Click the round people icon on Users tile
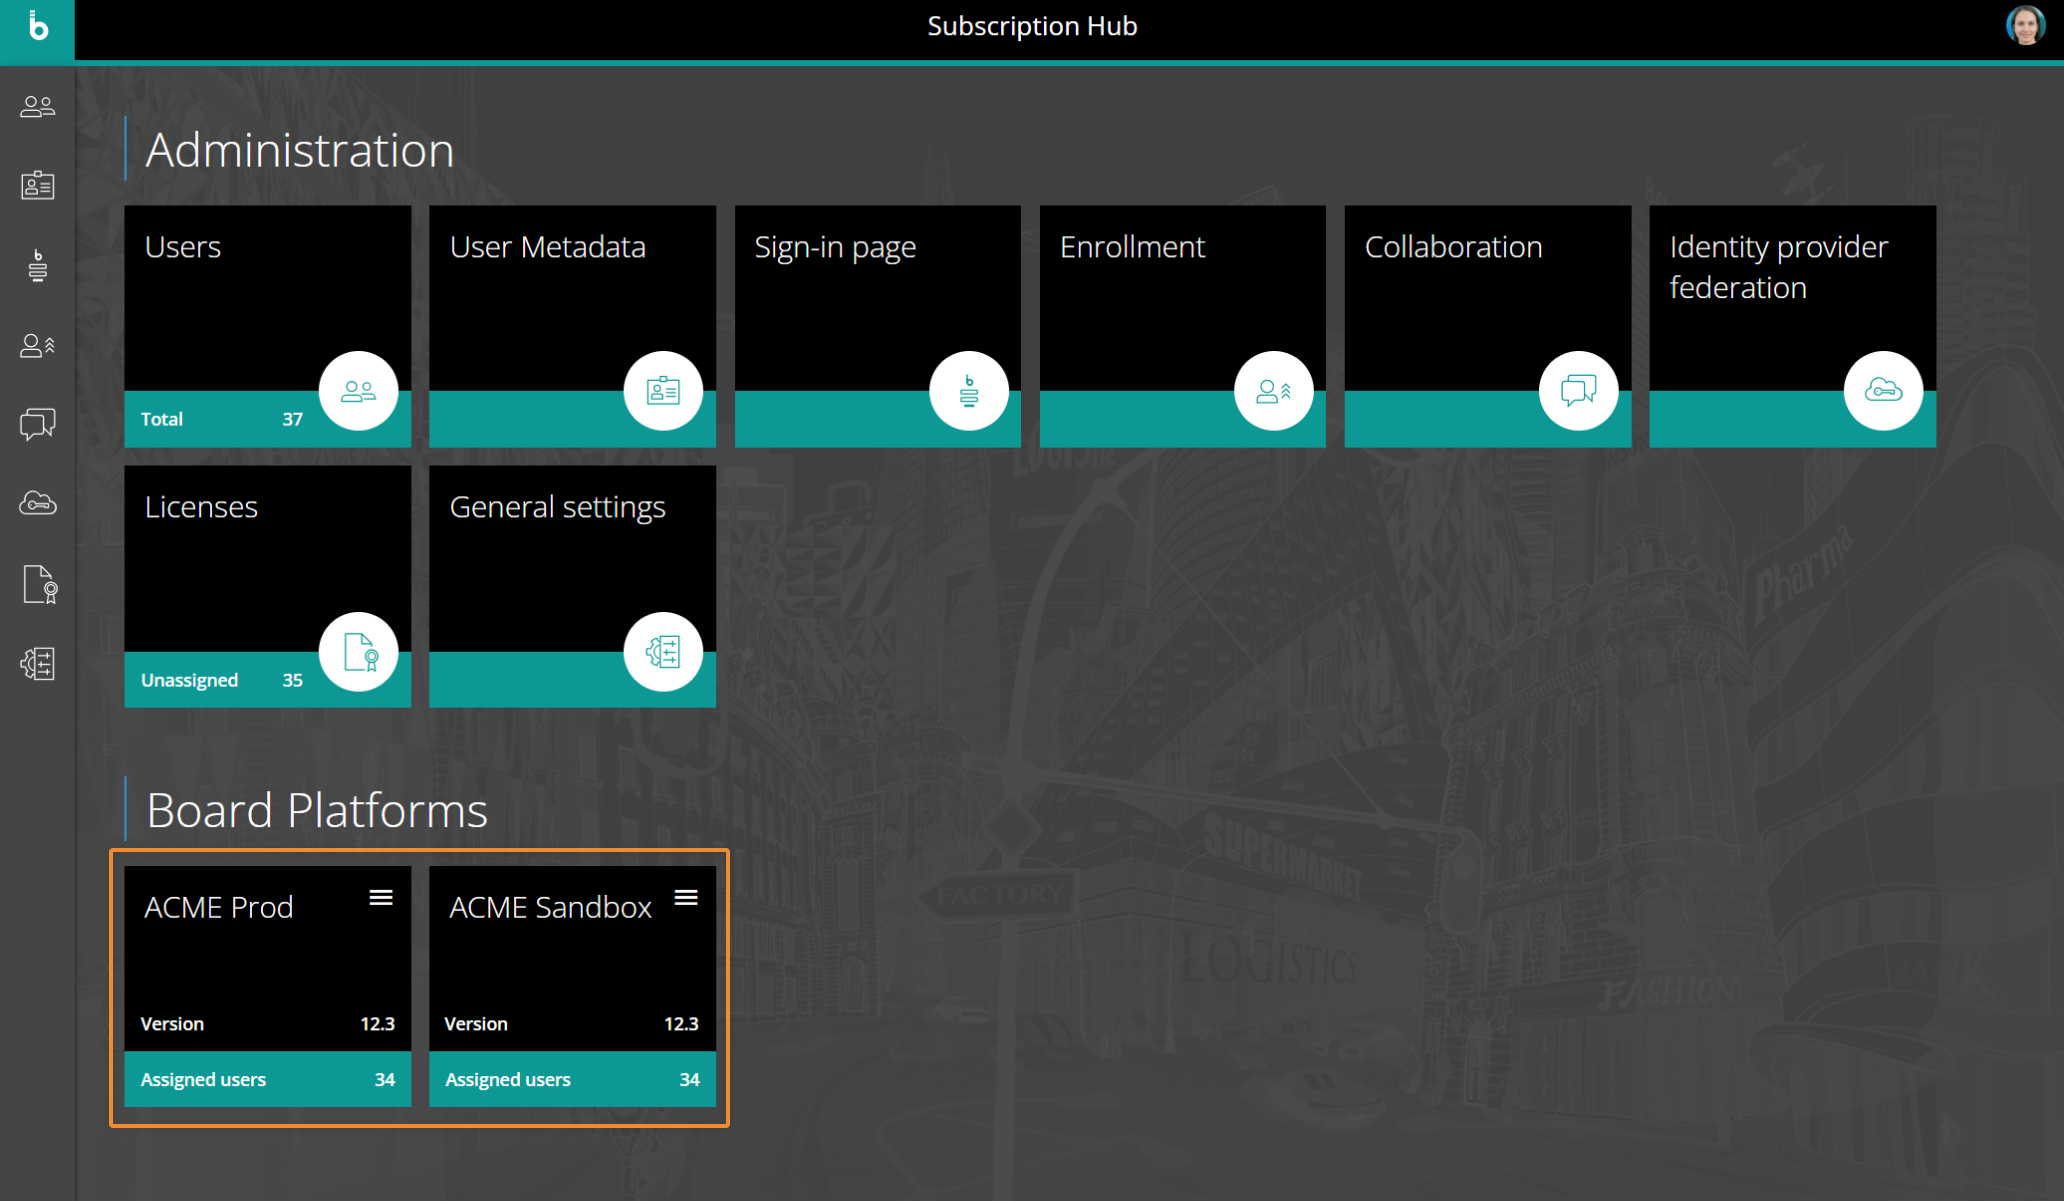Image resolution: width=2064 pixels, height=1201 pixels. [x=358, y=391]
